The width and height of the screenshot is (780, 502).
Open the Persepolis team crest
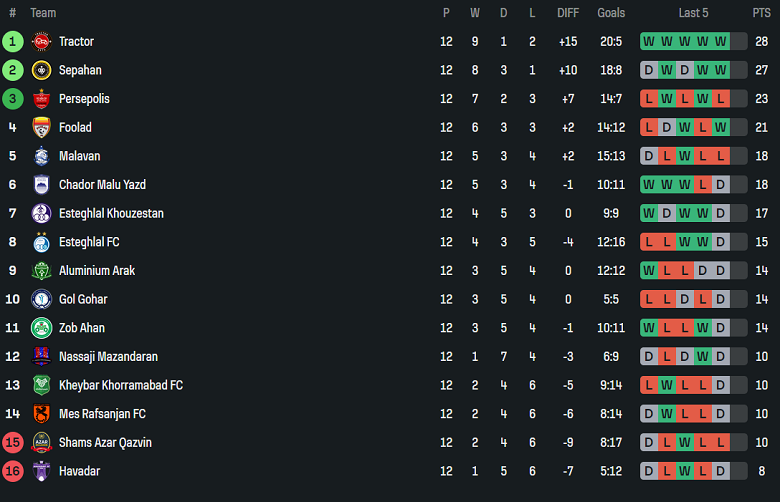coord(41,99)
